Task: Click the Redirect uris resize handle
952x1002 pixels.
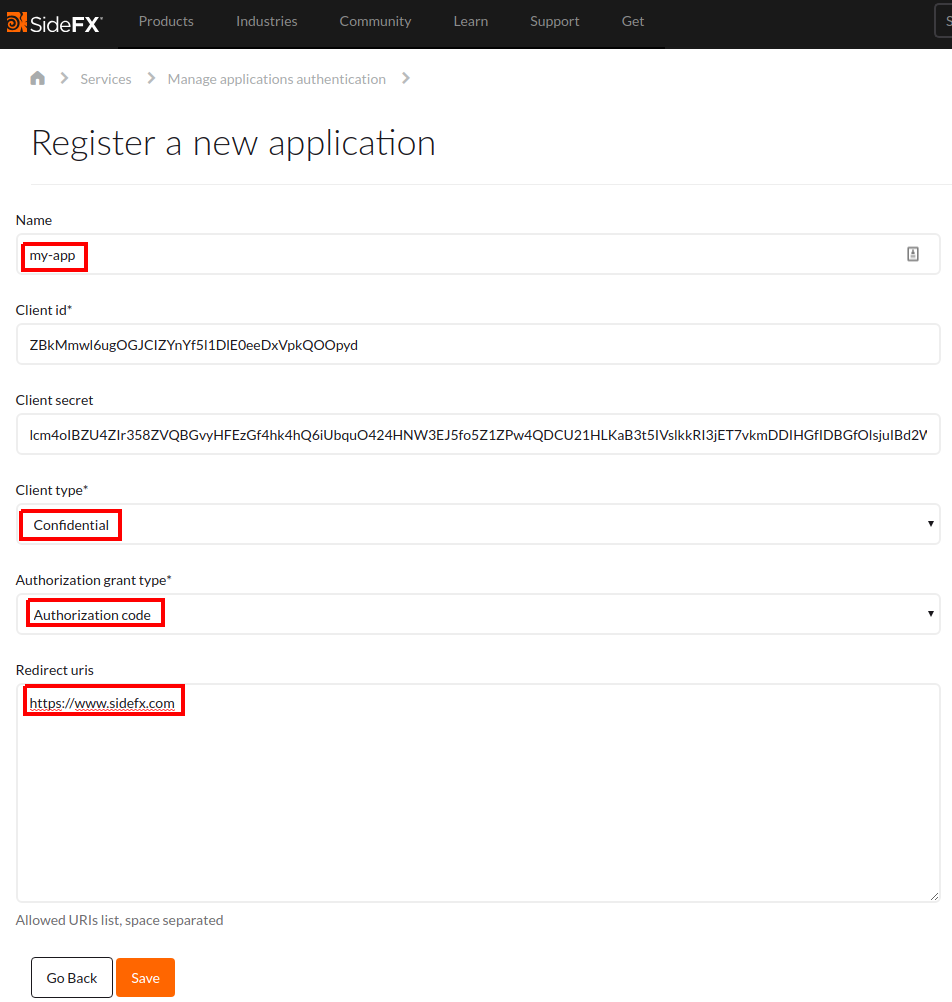Action: [934, 896]
